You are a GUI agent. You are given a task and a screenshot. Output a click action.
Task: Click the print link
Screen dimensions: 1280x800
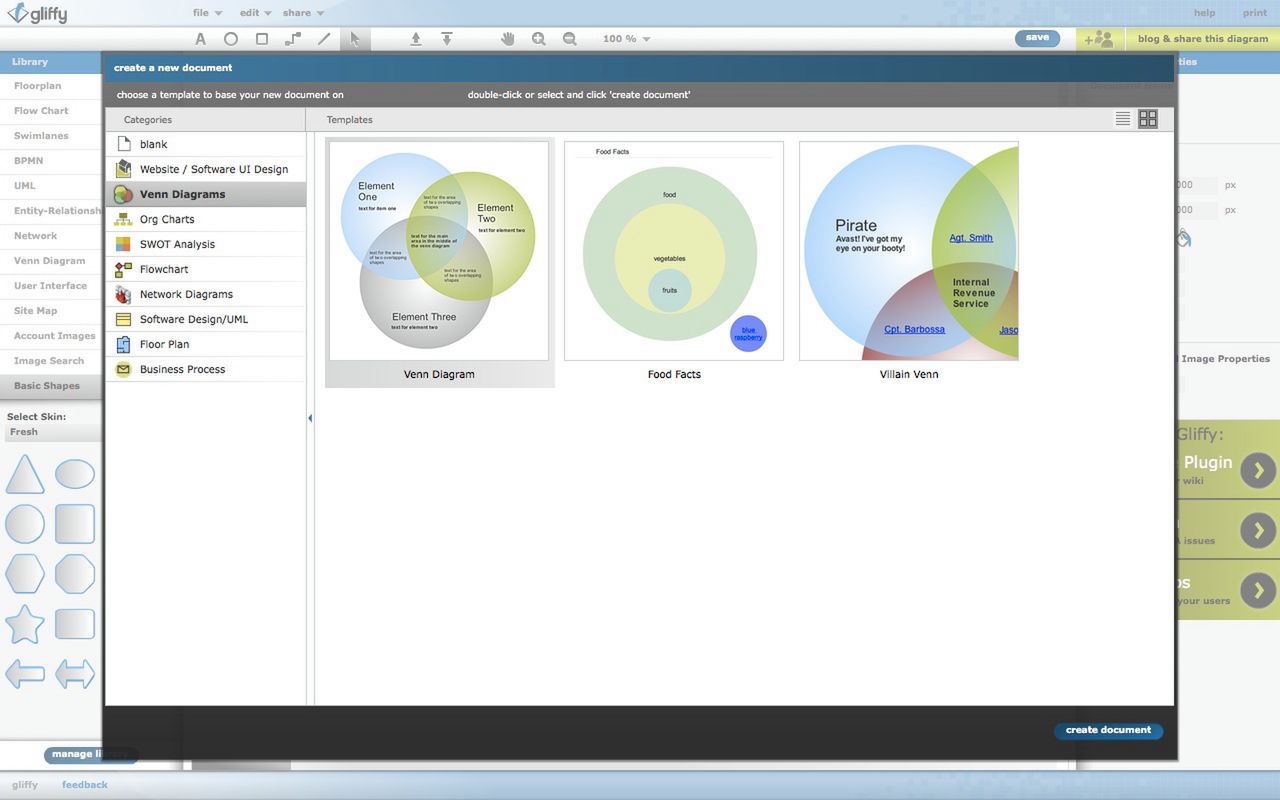pos(1255,13)
